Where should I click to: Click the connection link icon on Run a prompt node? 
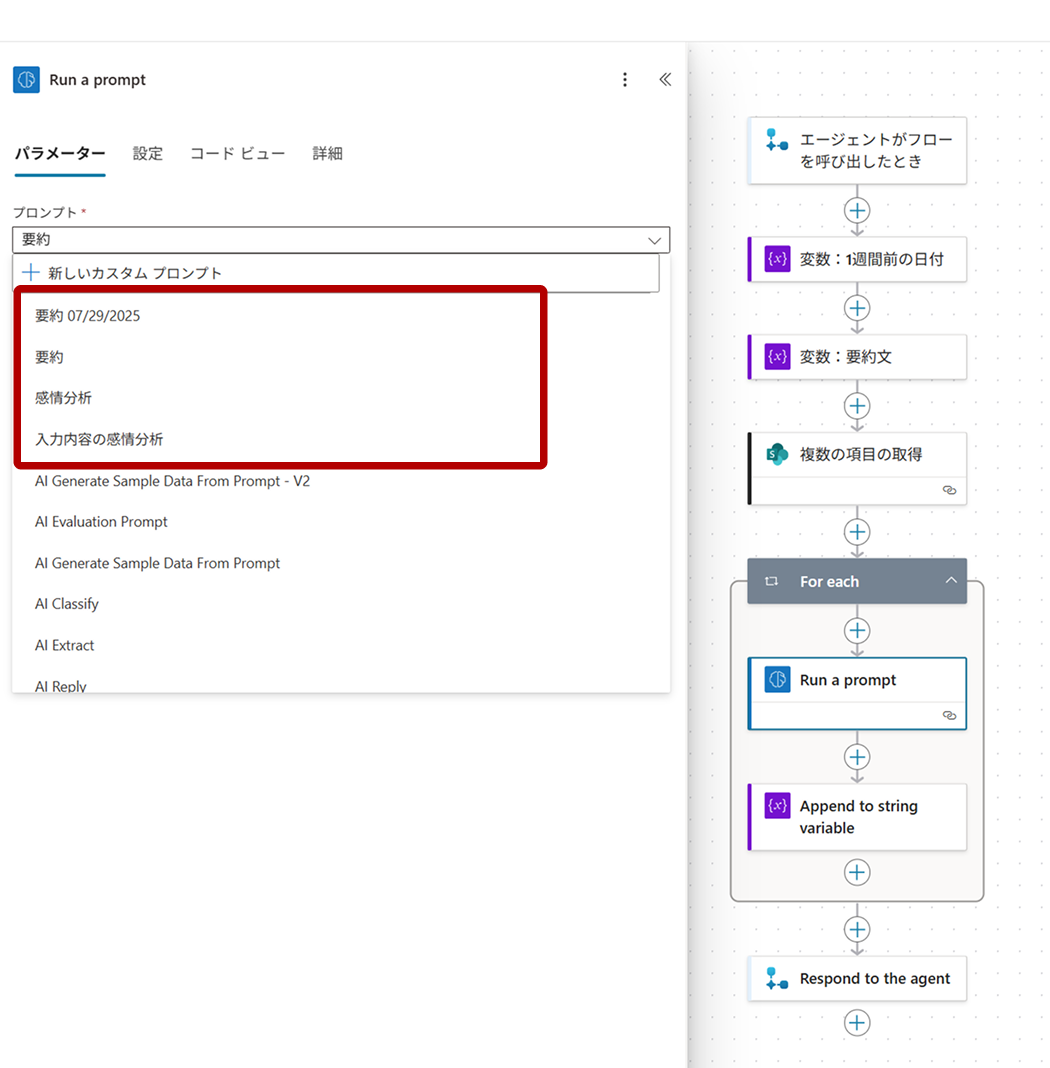coord(949,716)
